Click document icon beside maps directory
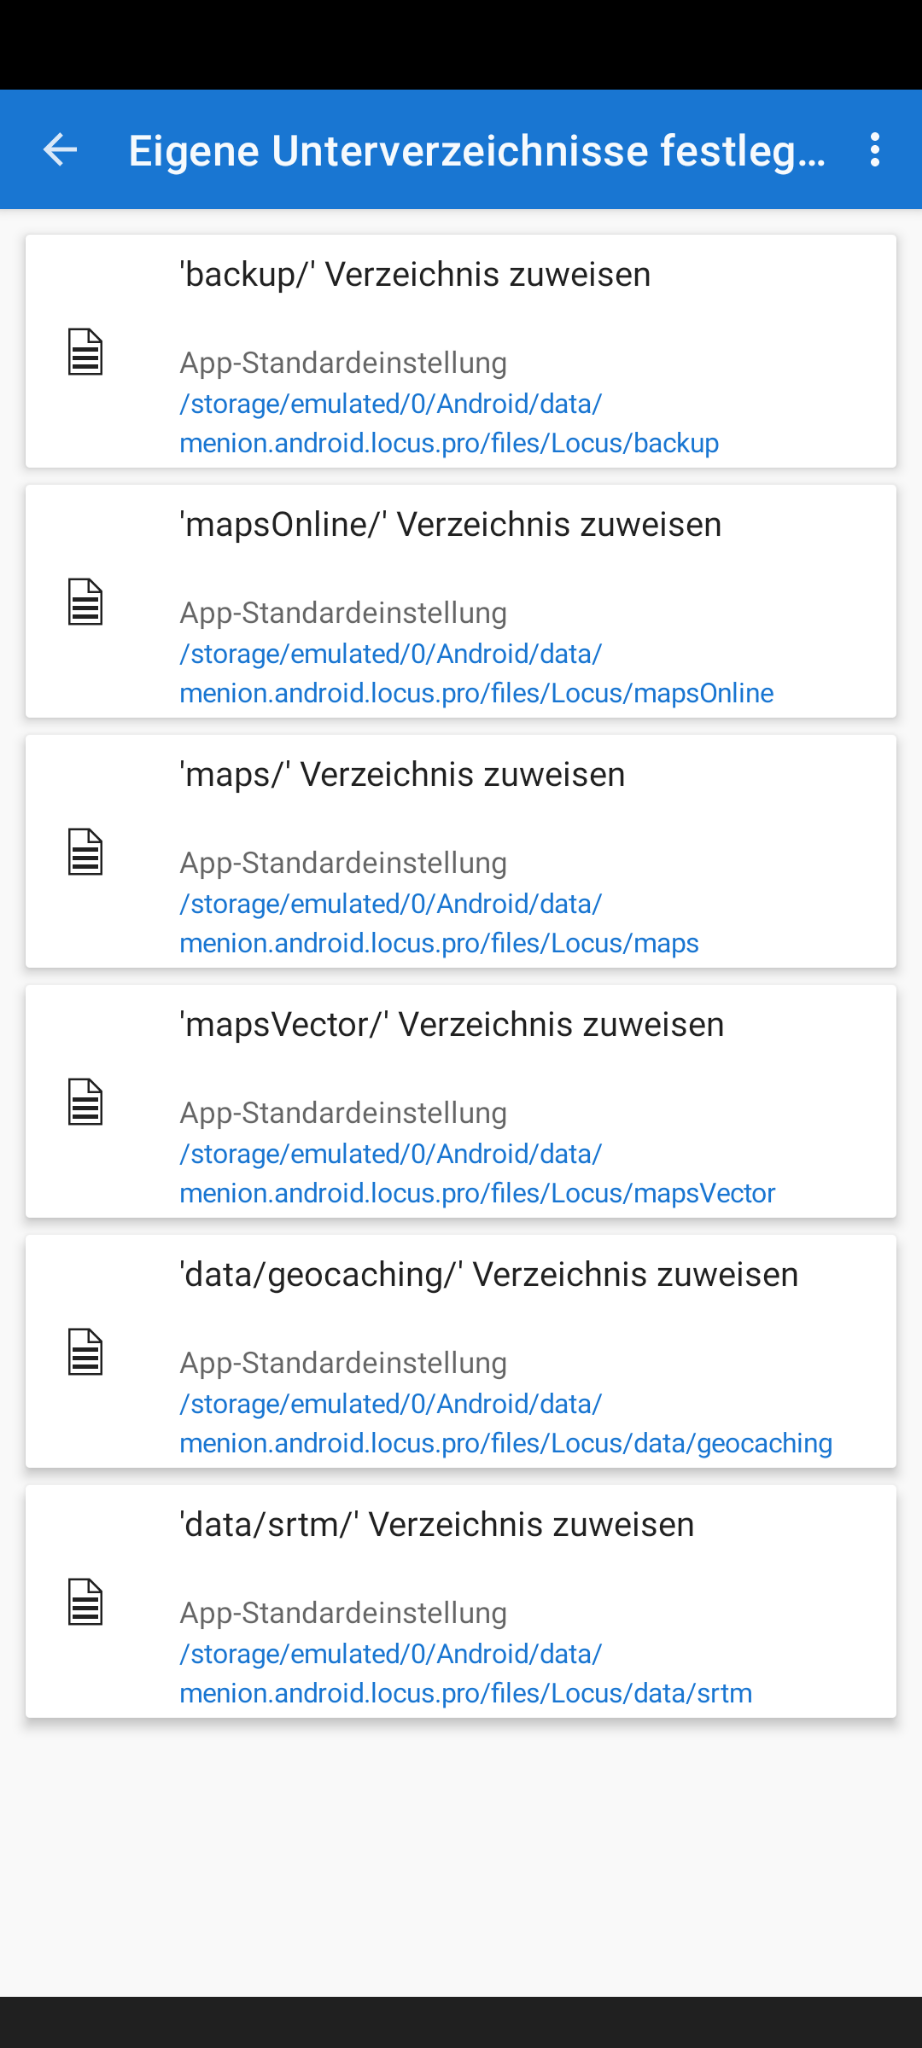922x2048 pixels. [85, 852]
